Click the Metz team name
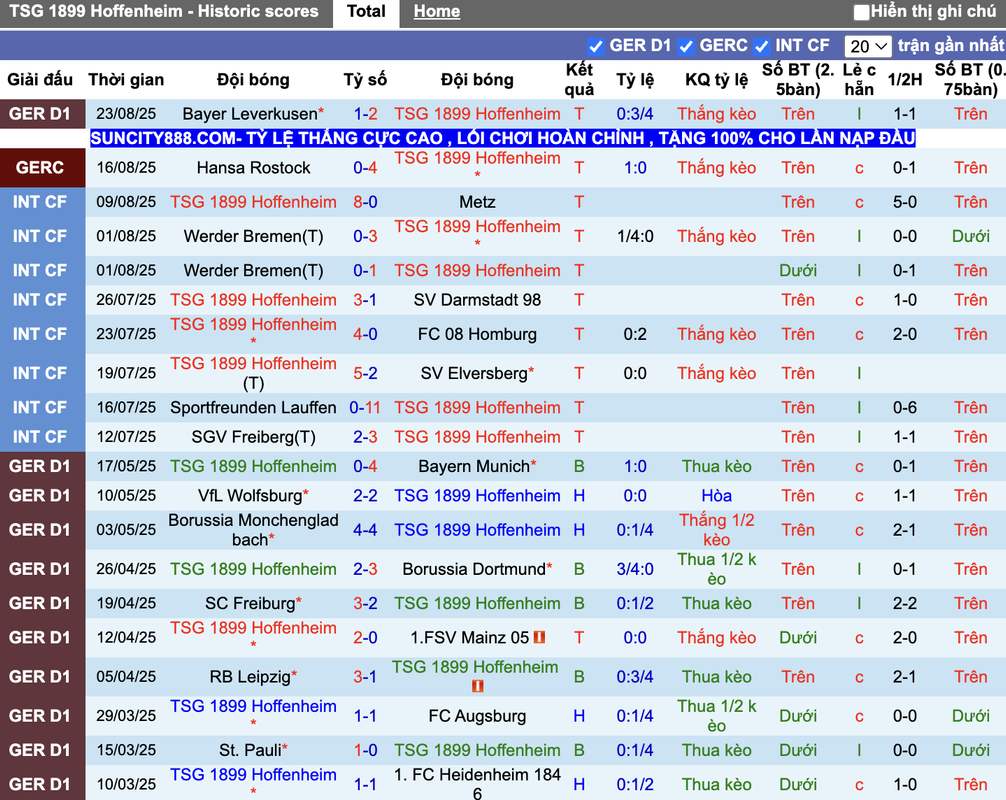Image resolution: width=1006 pixels, height=800 pixels. tap(477, 202)
